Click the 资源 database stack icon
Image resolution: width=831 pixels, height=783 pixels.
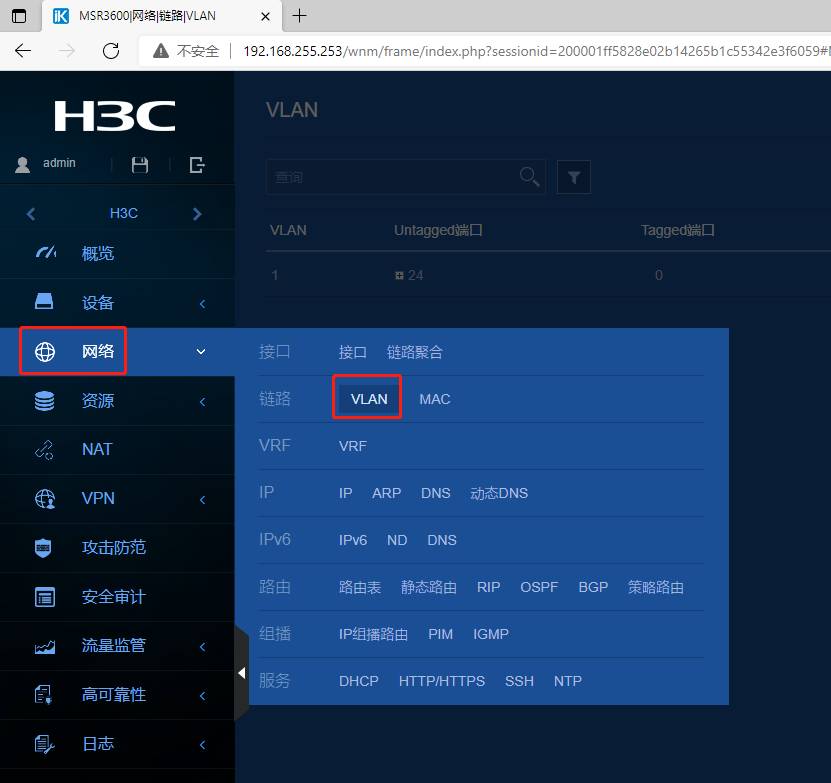(44, 401)
